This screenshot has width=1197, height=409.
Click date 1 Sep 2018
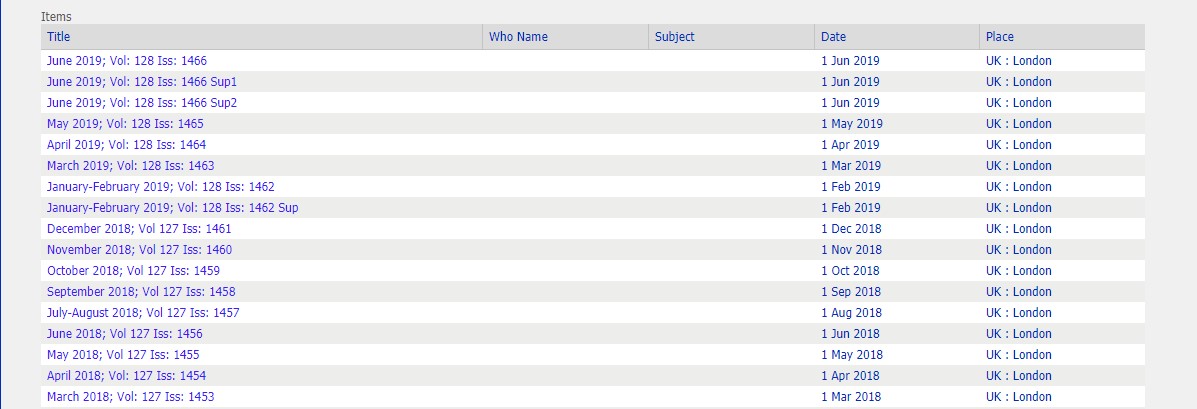tap(851, 291)
